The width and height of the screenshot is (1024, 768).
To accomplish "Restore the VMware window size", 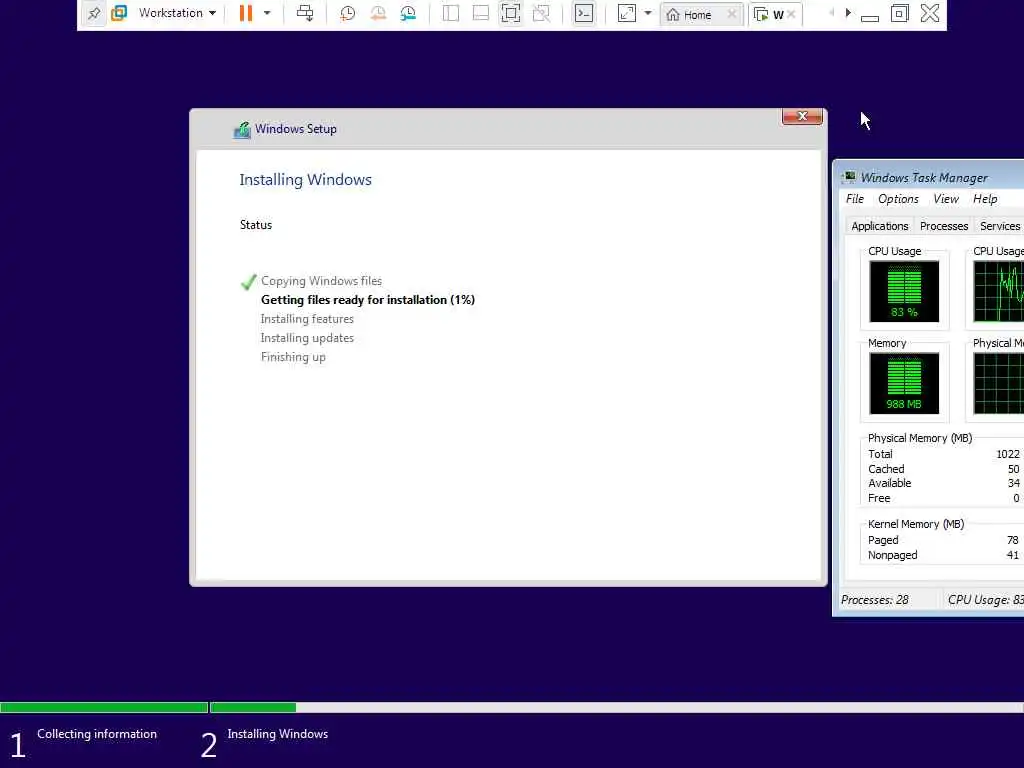I will point(900,13).
